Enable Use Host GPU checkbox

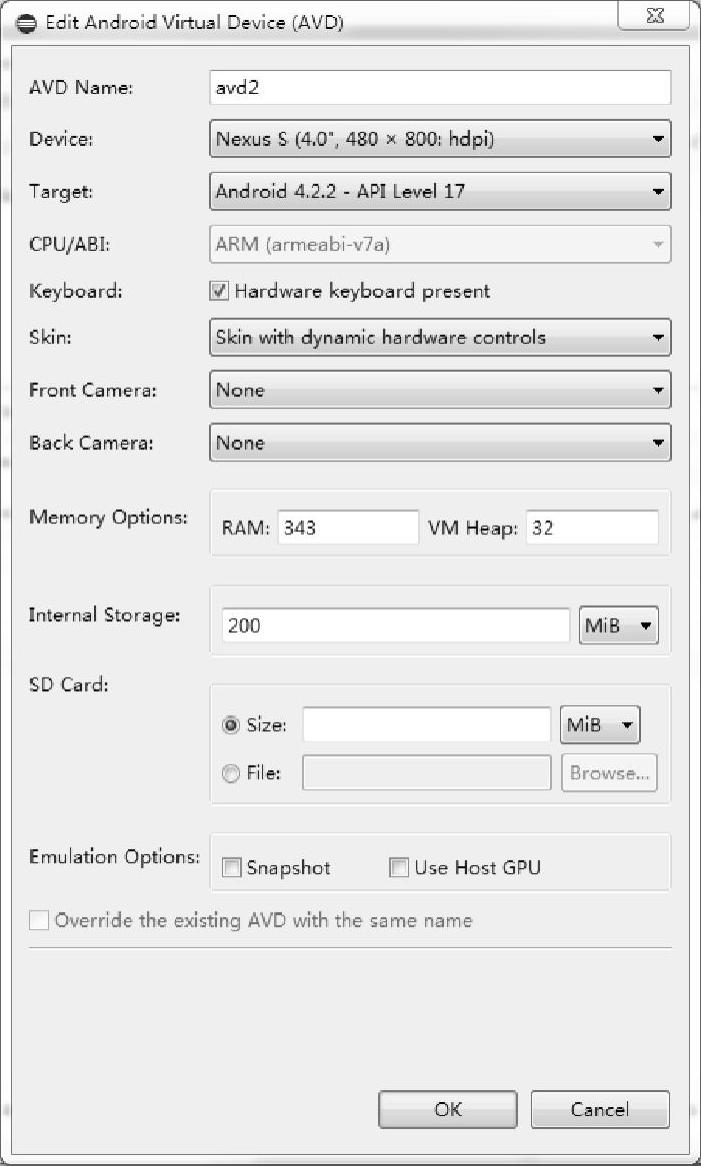pyautogui.click(x=399, y=867)
